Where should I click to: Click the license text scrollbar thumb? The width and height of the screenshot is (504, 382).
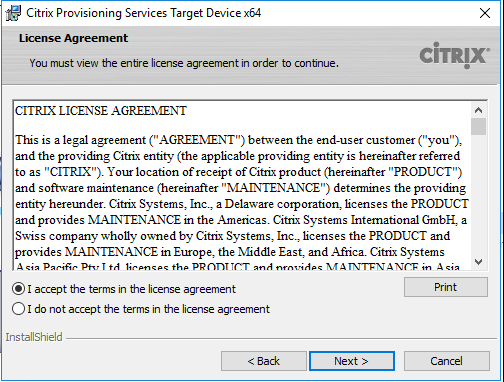[x=478, y=126]
